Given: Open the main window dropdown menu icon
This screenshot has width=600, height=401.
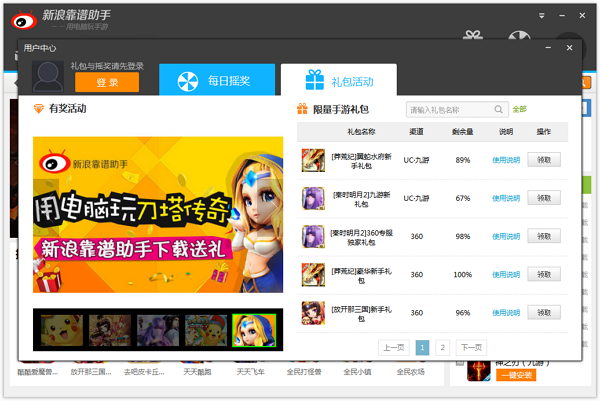Looking at the screenshot, I should 541,16.
